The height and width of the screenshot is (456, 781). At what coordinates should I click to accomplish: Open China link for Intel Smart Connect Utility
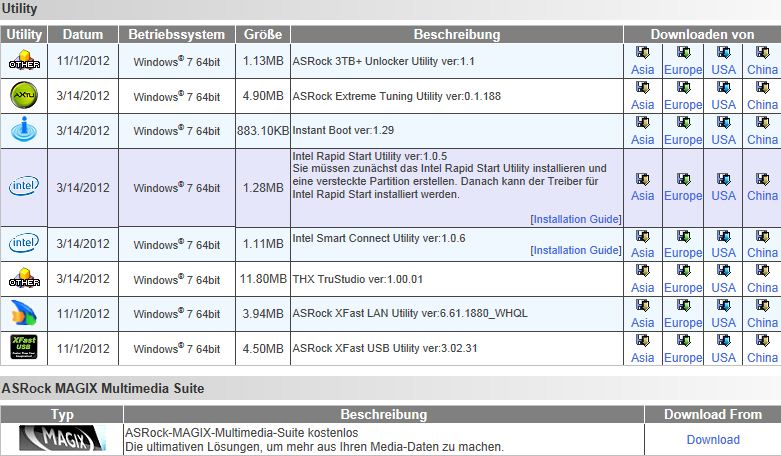point(763,252)
